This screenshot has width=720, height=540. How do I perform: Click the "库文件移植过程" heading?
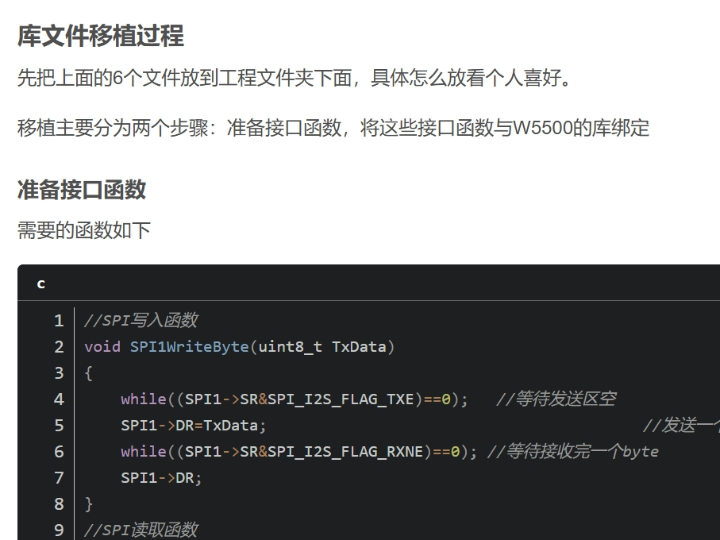tap(101, 36)
